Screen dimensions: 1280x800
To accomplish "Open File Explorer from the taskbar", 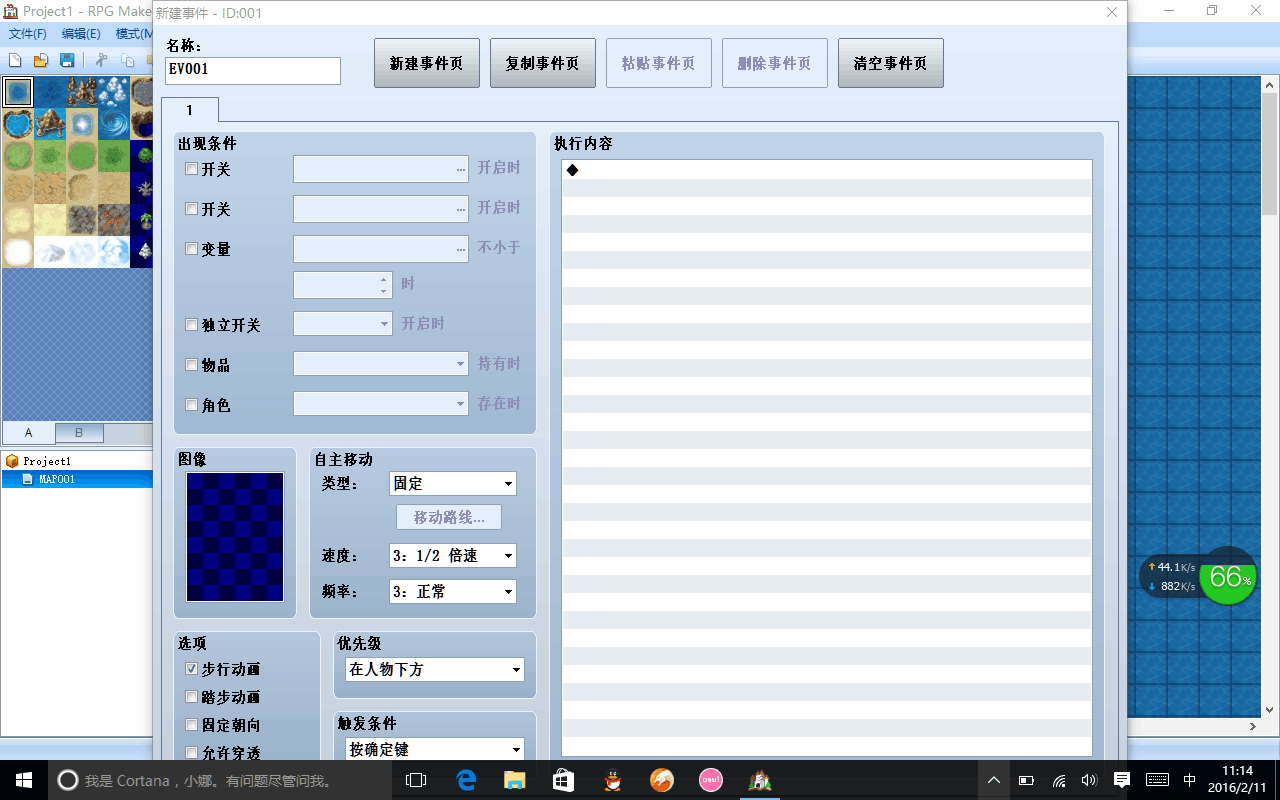I will pos(514,780).
